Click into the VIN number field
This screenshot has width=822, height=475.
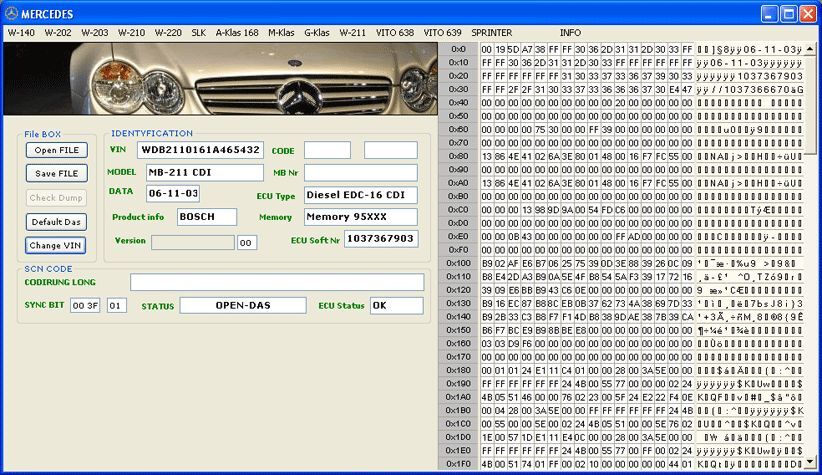point(200,150)
